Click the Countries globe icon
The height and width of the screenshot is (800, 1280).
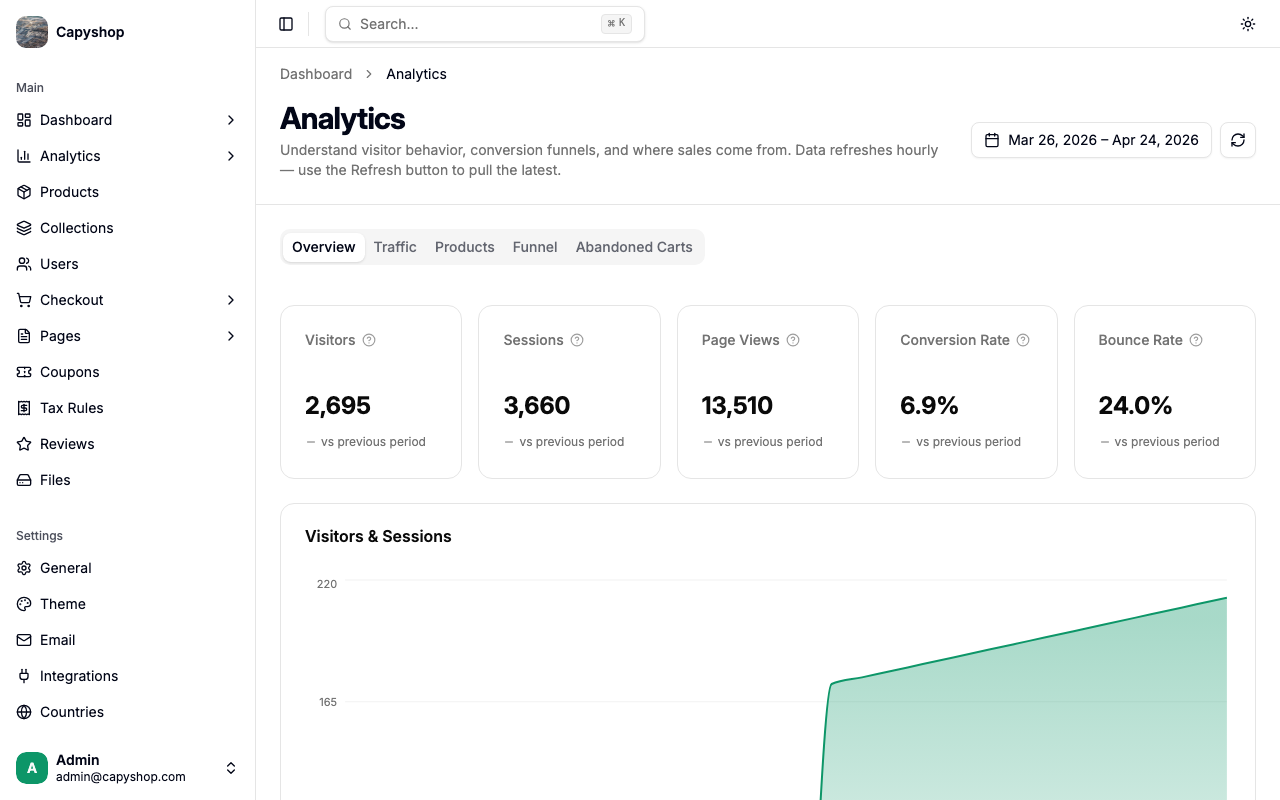pos(24,712)
